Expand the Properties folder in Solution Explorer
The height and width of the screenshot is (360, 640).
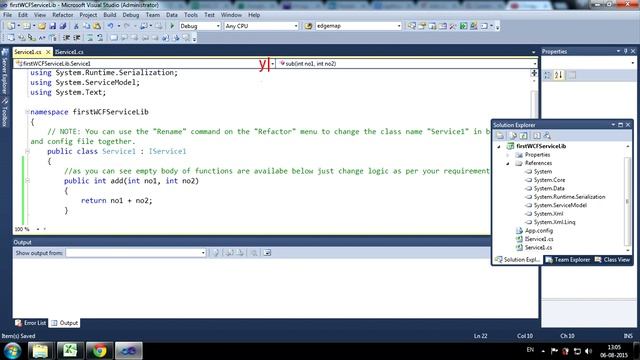[508, 155]
